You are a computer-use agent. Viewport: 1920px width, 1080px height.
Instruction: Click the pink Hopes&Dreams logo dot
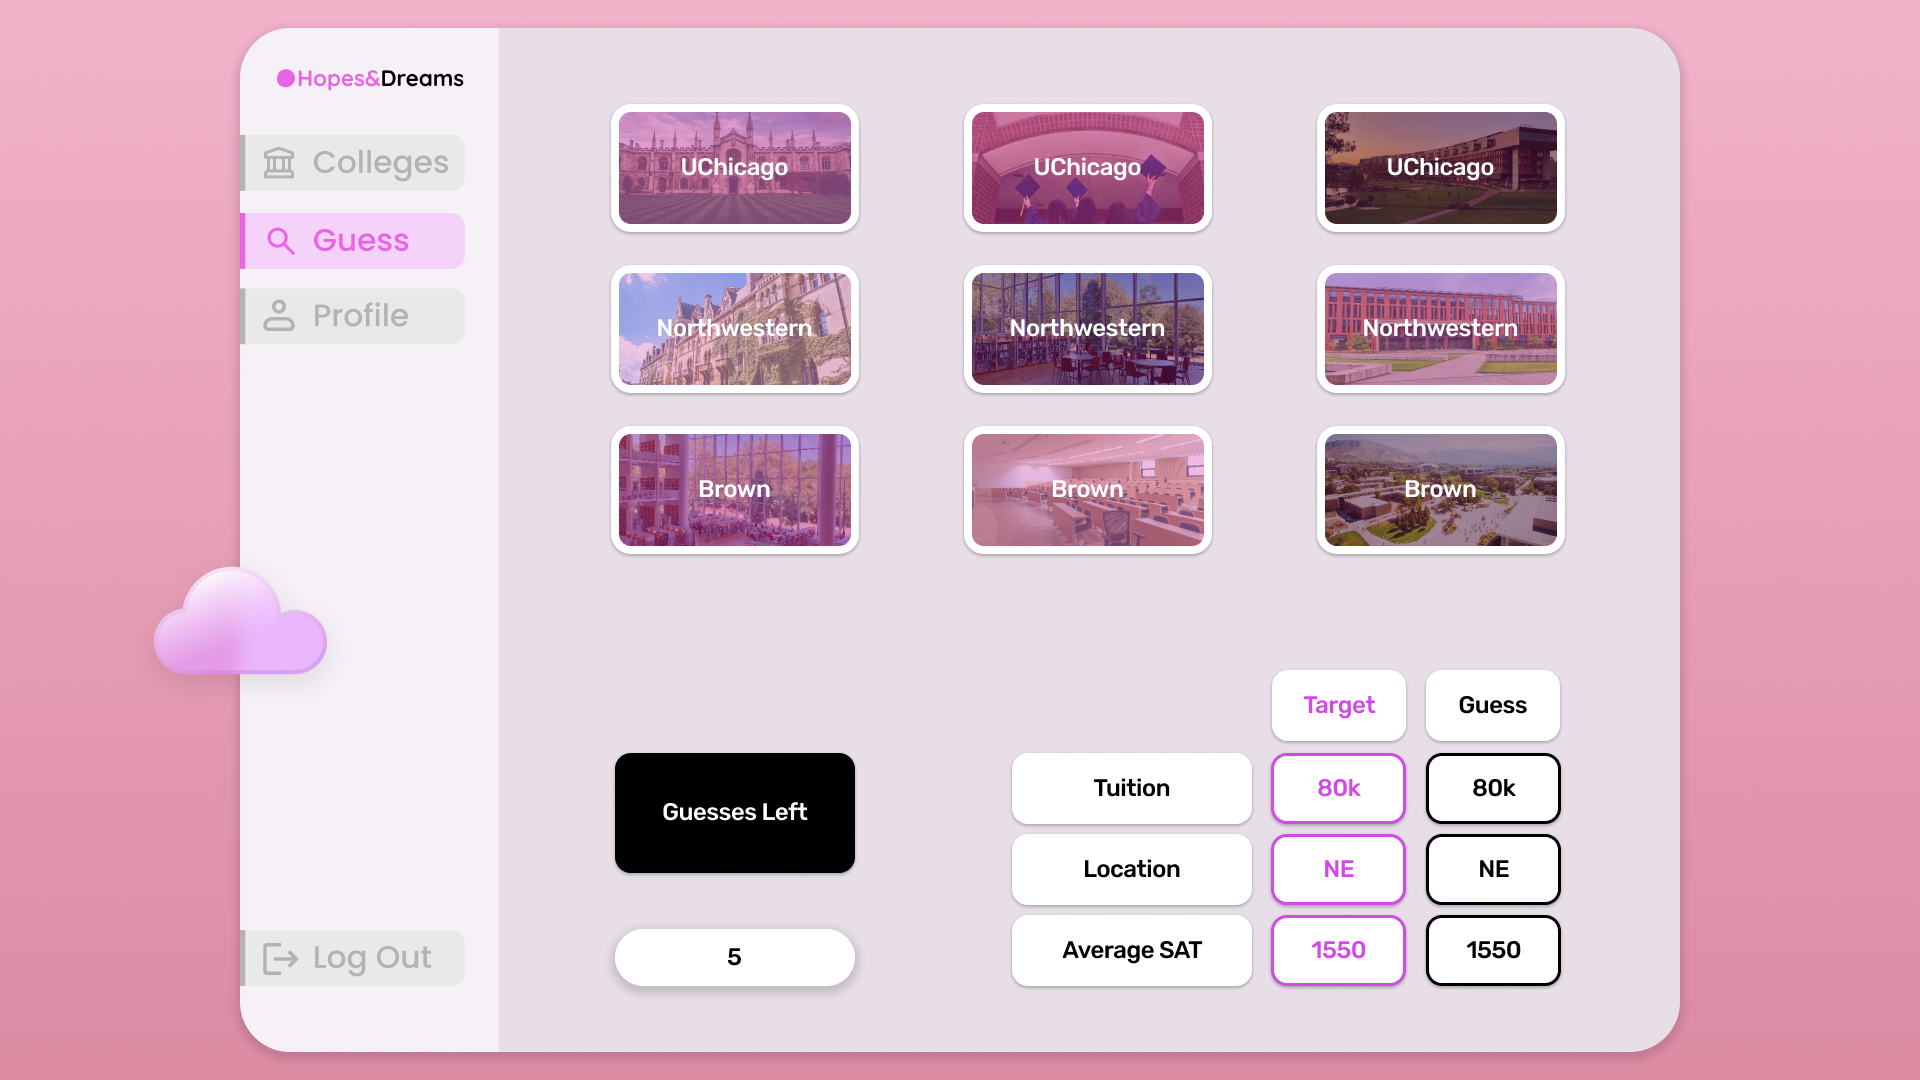coord(286,79)
